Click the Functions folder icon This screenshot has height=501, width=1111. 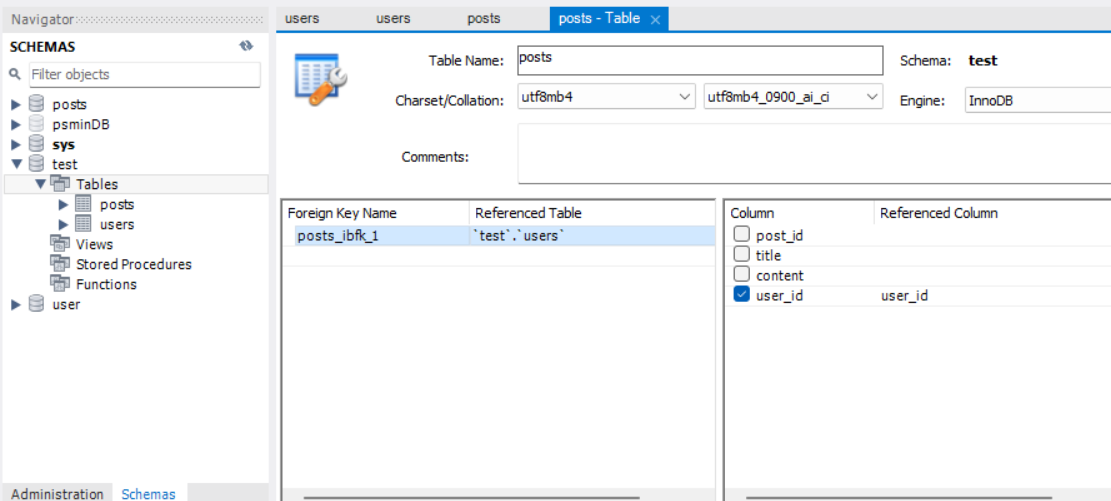coord(60,283)
